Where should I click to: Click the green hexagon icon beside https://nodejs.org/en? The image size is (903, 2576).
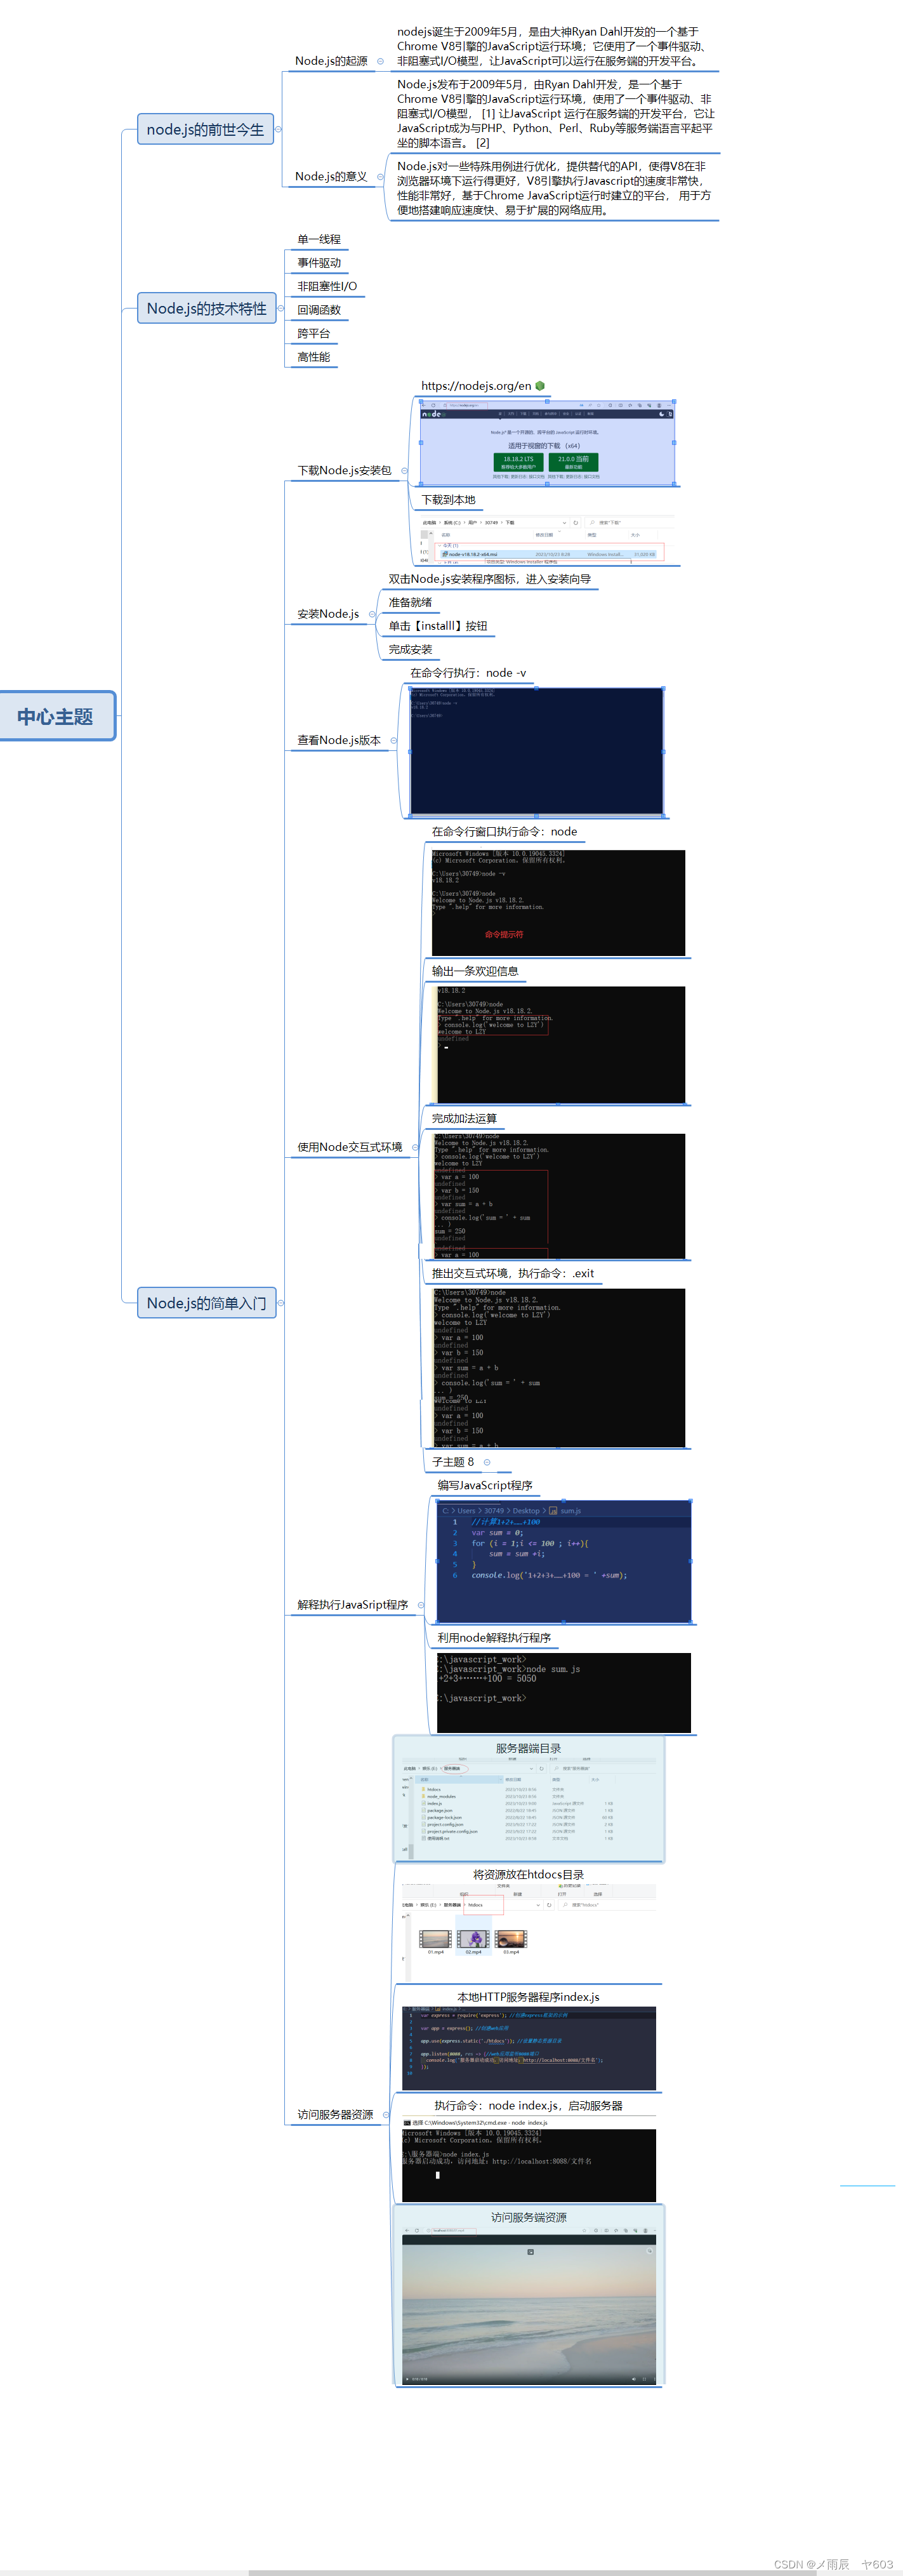pyautogui.click(x=540, y=386)
